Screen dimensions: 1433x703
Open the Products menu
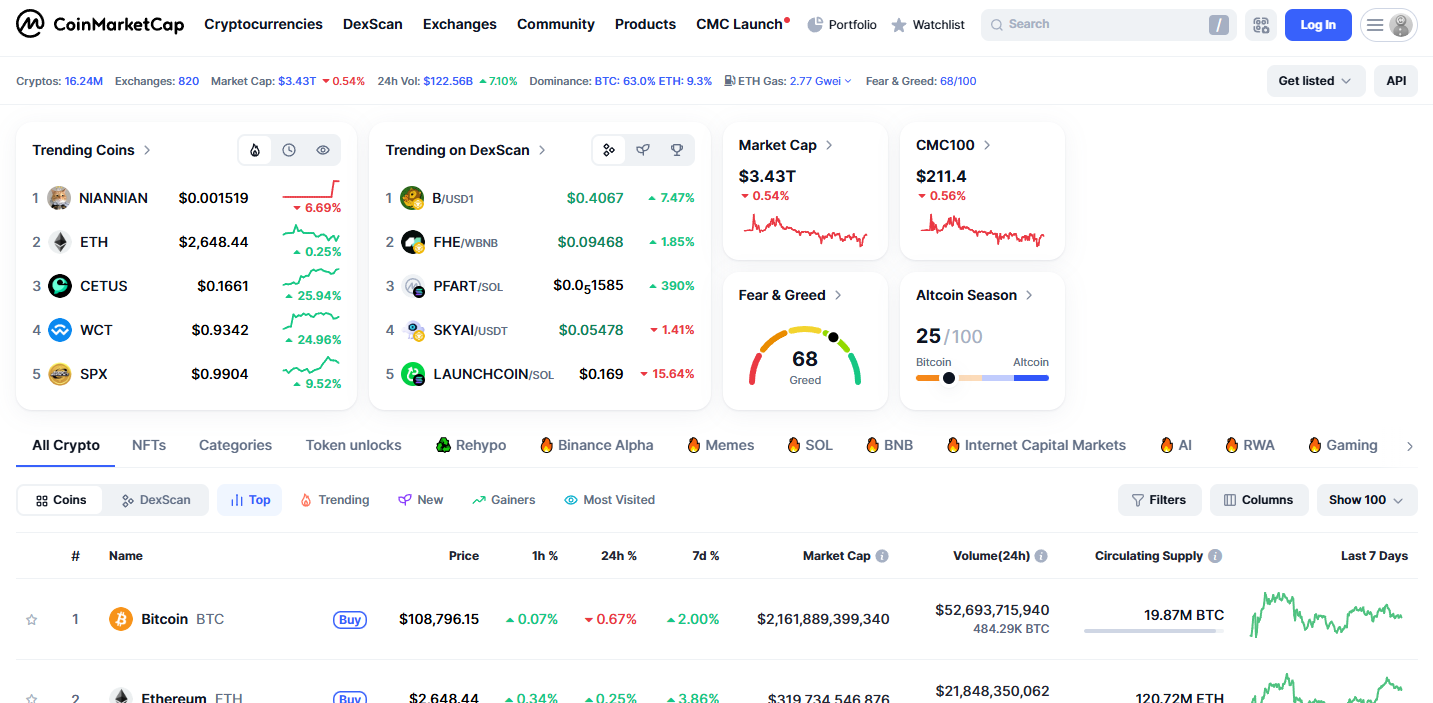point(645,24)
